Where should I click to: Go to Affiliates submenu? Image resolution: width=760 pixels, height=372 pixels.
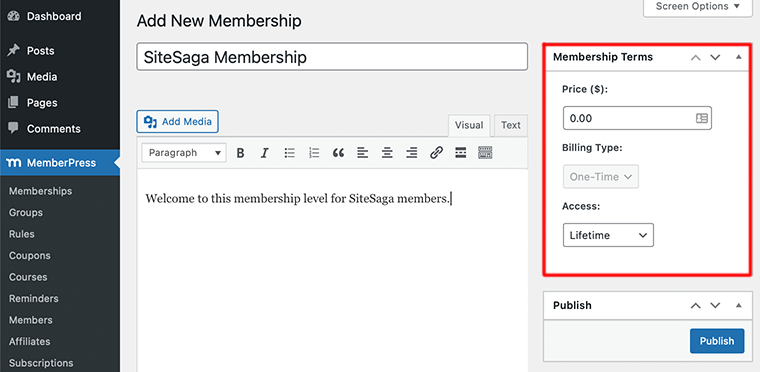pos(30,341)
